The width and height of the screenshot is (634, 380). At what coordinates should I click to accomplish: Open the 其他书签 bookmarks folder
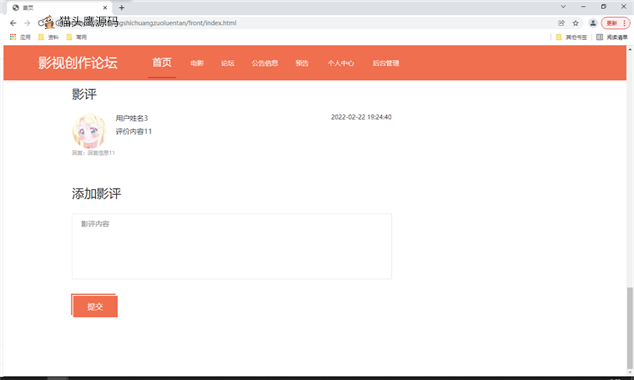tap(571, 37)
